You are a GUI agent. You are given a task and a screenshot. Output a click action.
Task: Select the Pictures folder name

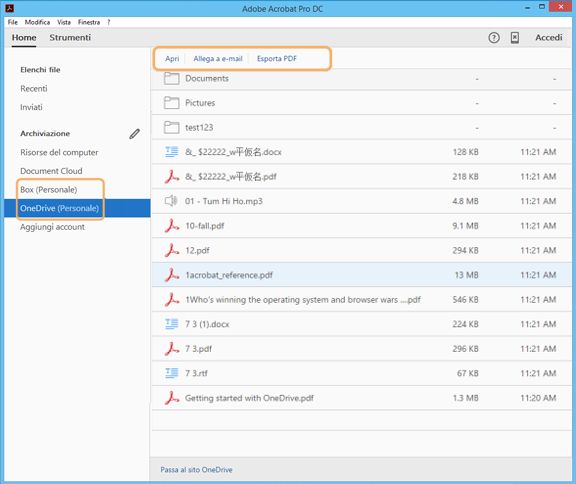tap(200, 103)
